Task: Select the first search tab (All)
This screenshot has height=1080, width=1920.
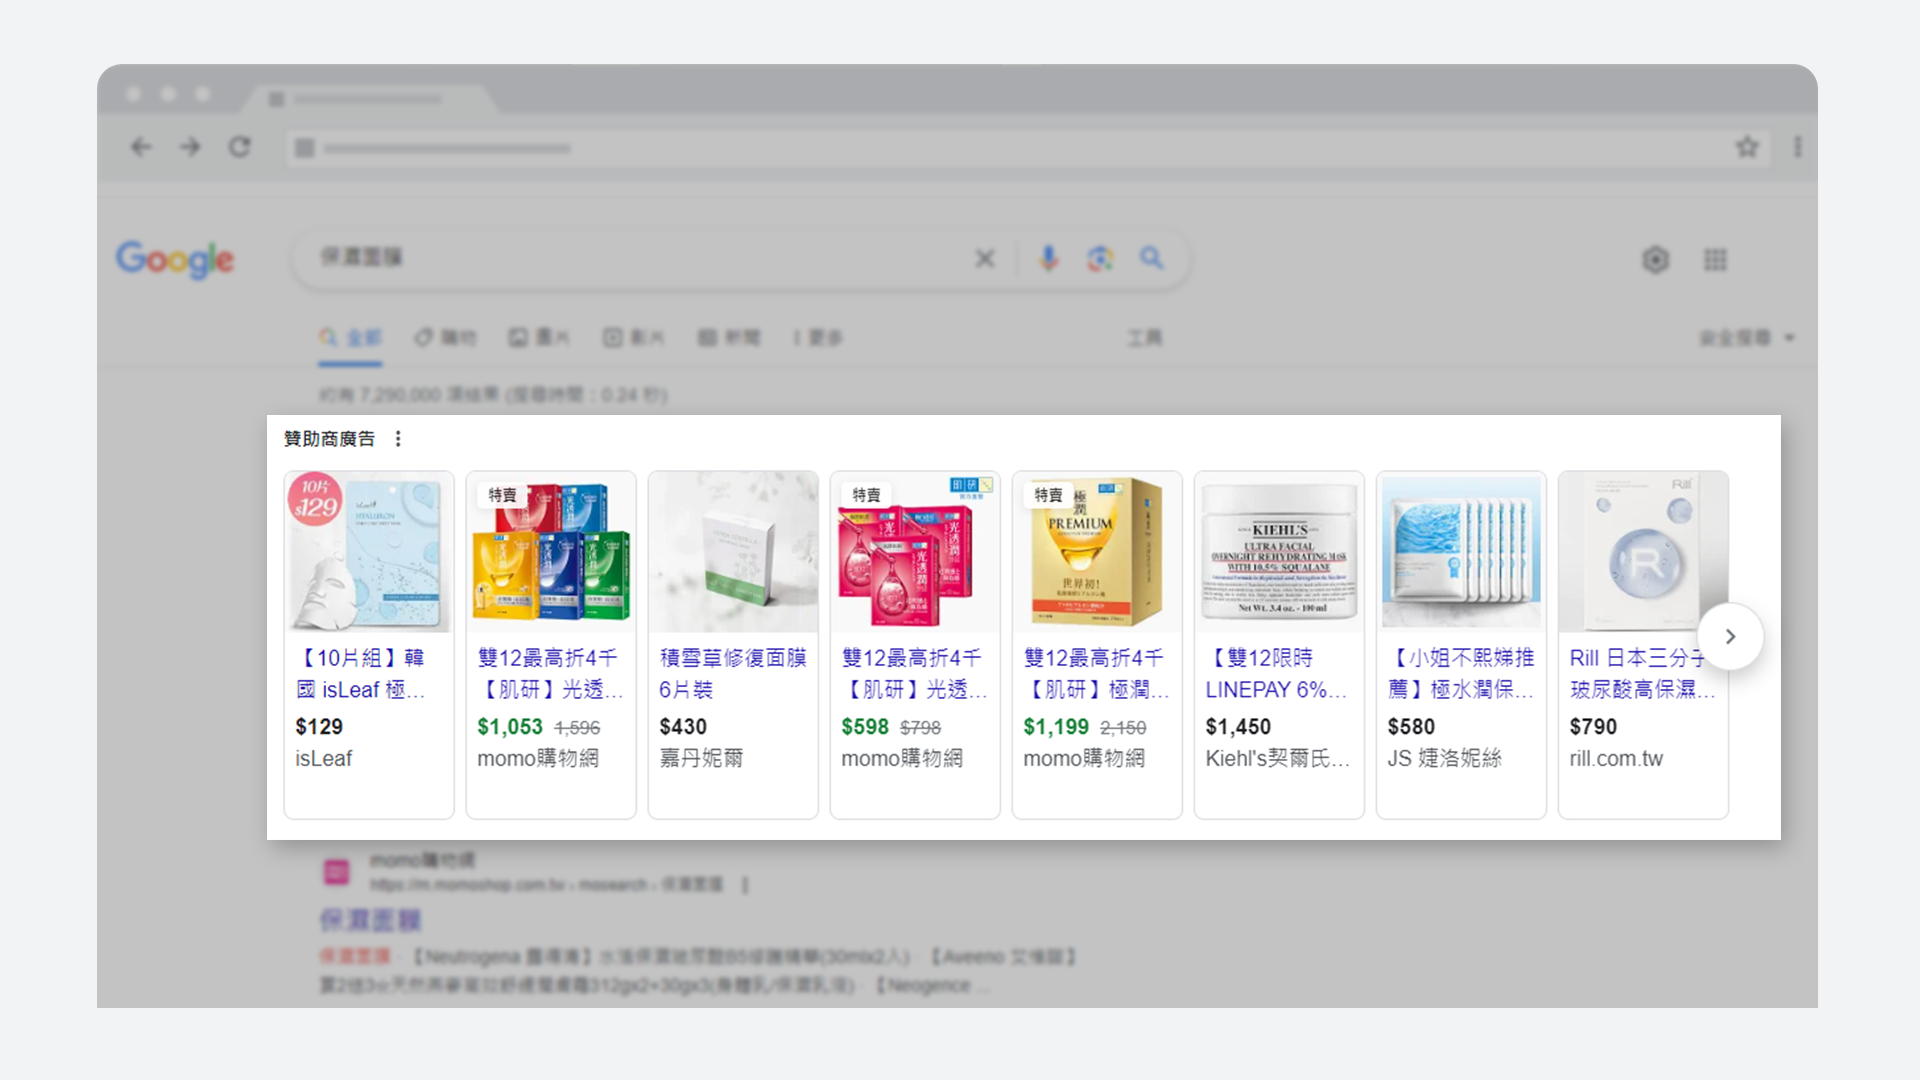Action: pyautogui.click(x=351, y=338)
